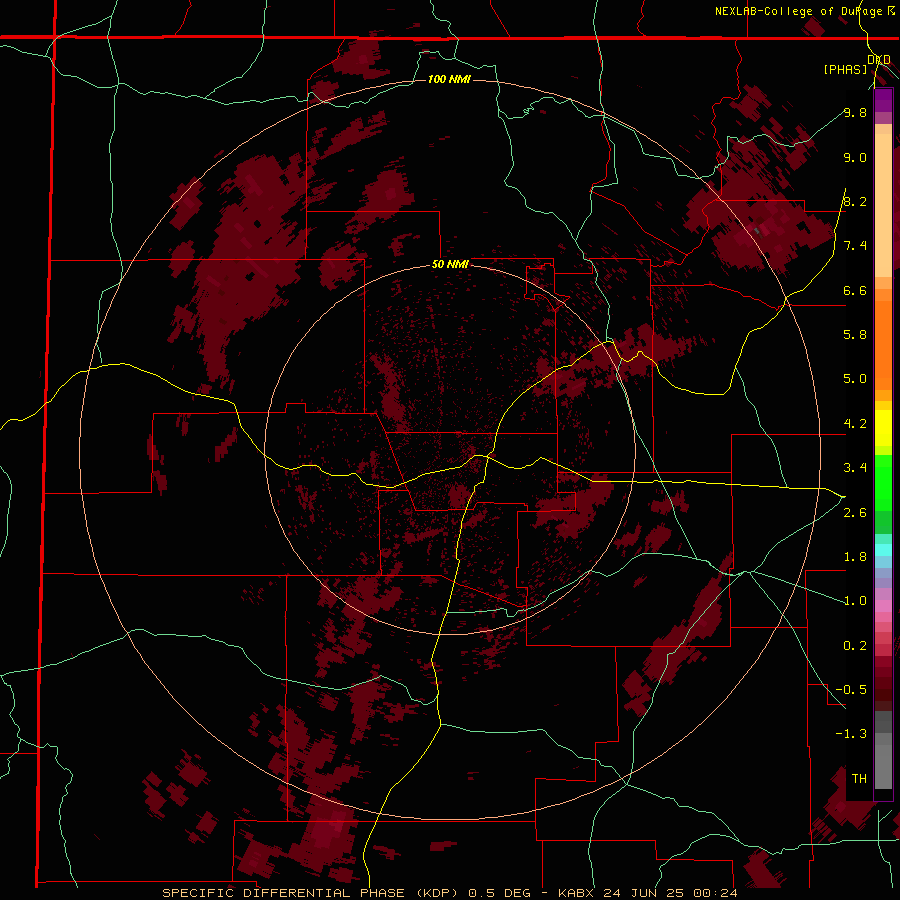
Task: Click the 1.8 value on the color scale
Action: [855, 557]
